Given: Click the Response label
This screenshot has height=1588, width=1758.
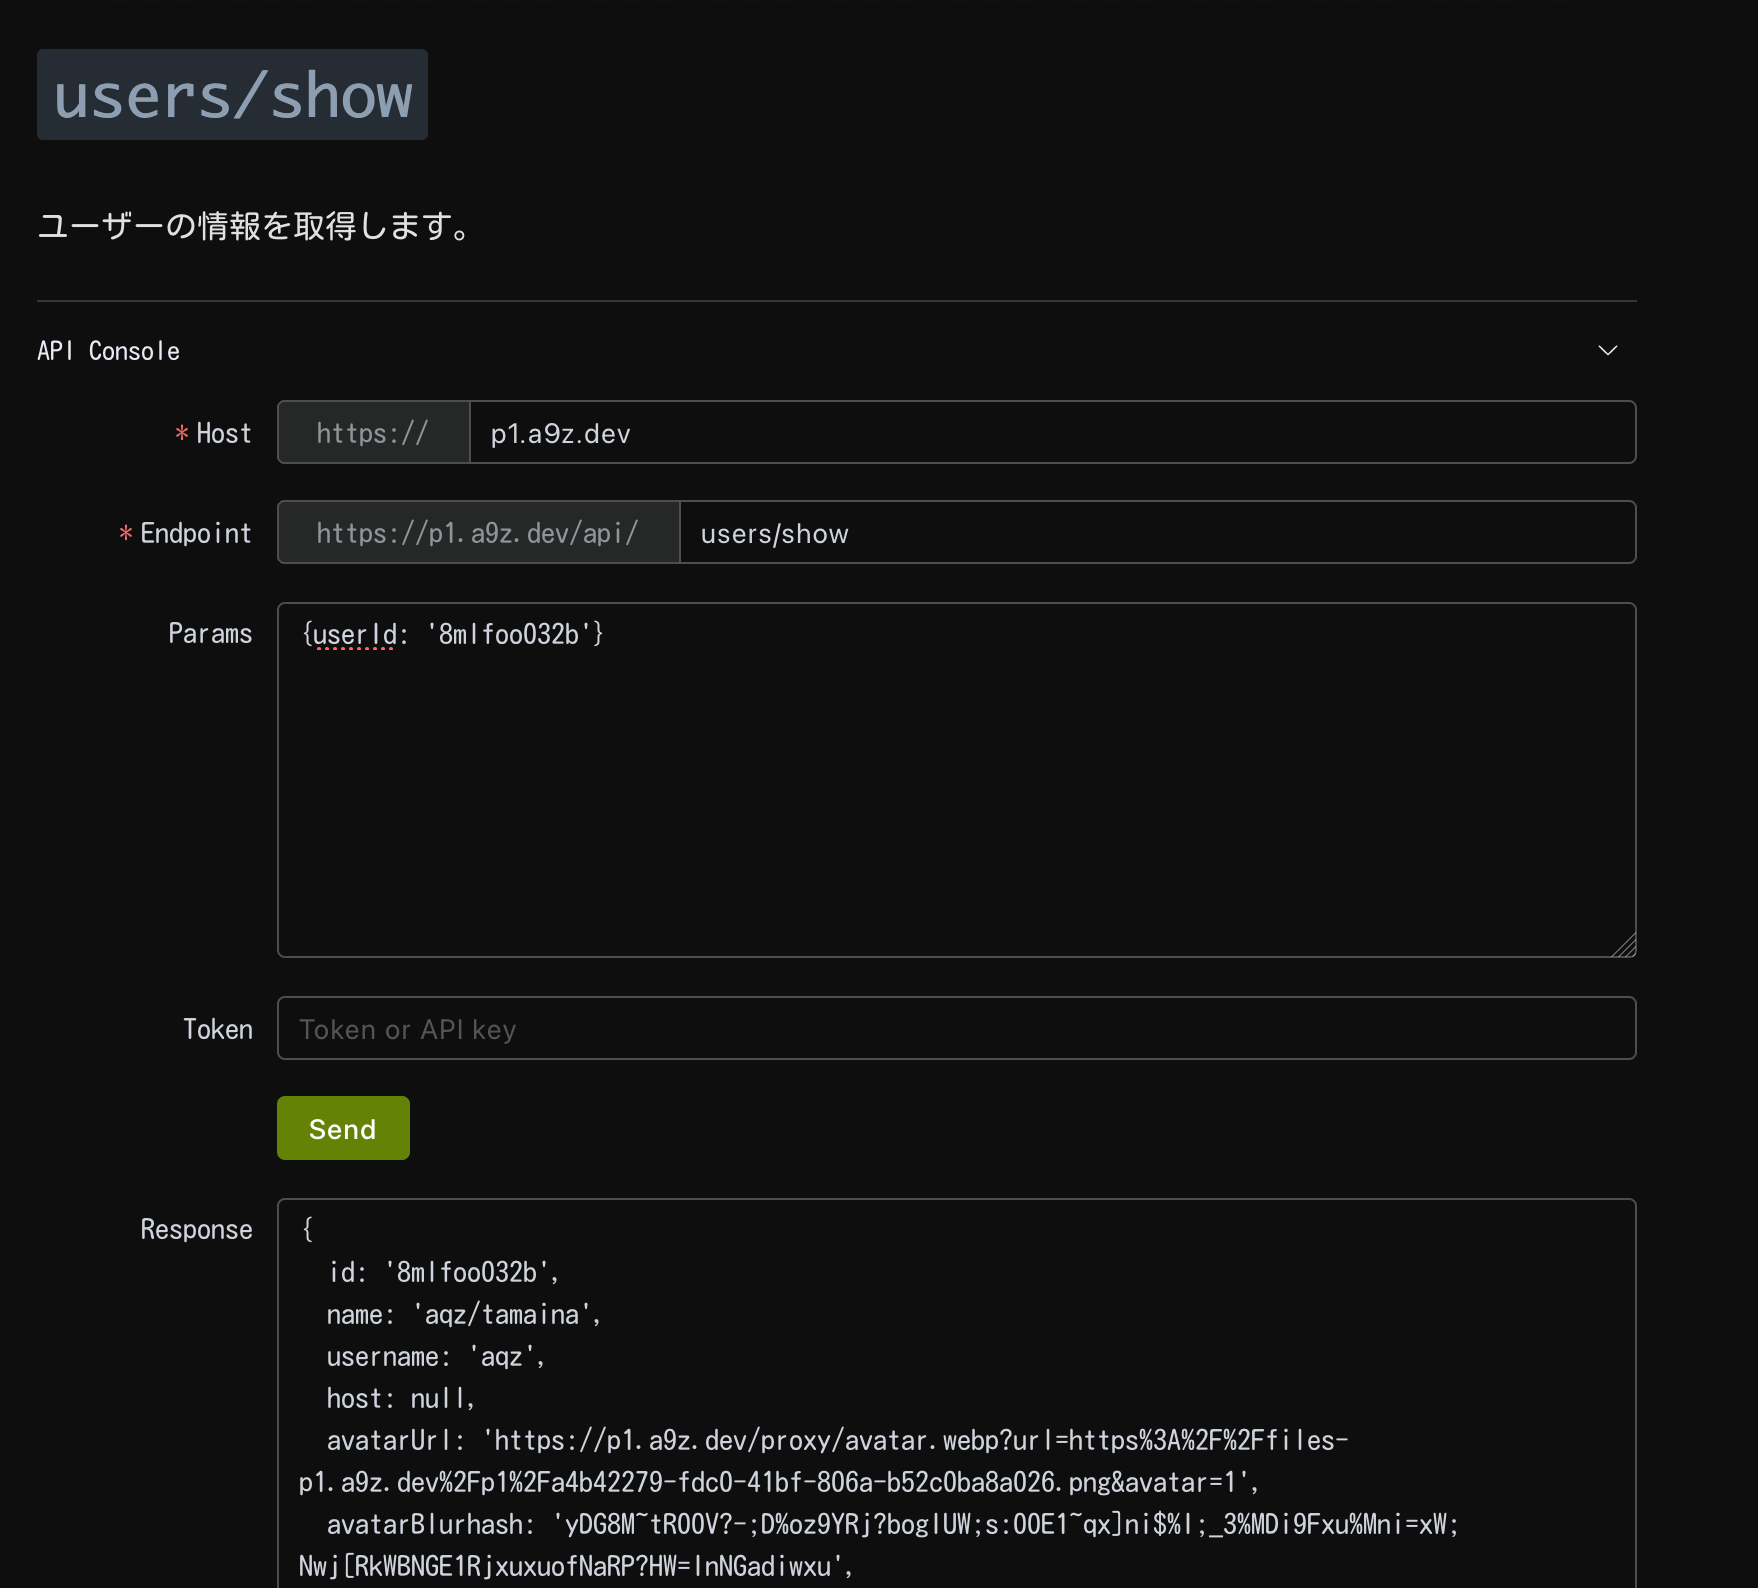Looking at the screenshot, I should (x=196, y=1229).
